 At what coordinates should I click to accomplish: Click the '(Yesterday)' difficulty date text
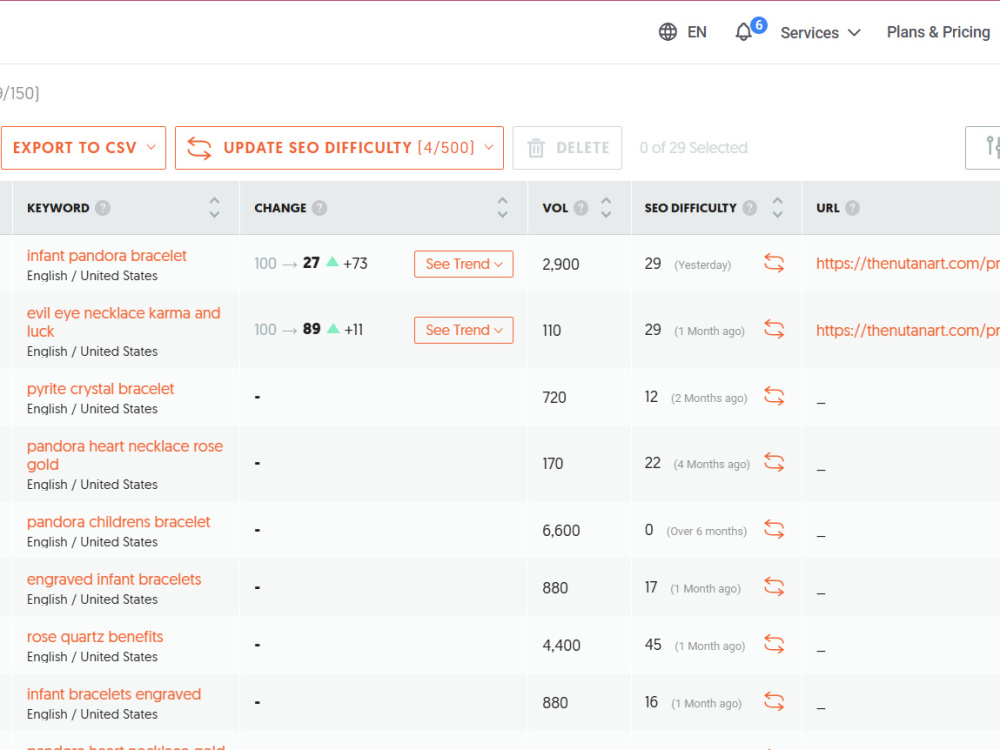pyautogui.click(x=702, y=265)
